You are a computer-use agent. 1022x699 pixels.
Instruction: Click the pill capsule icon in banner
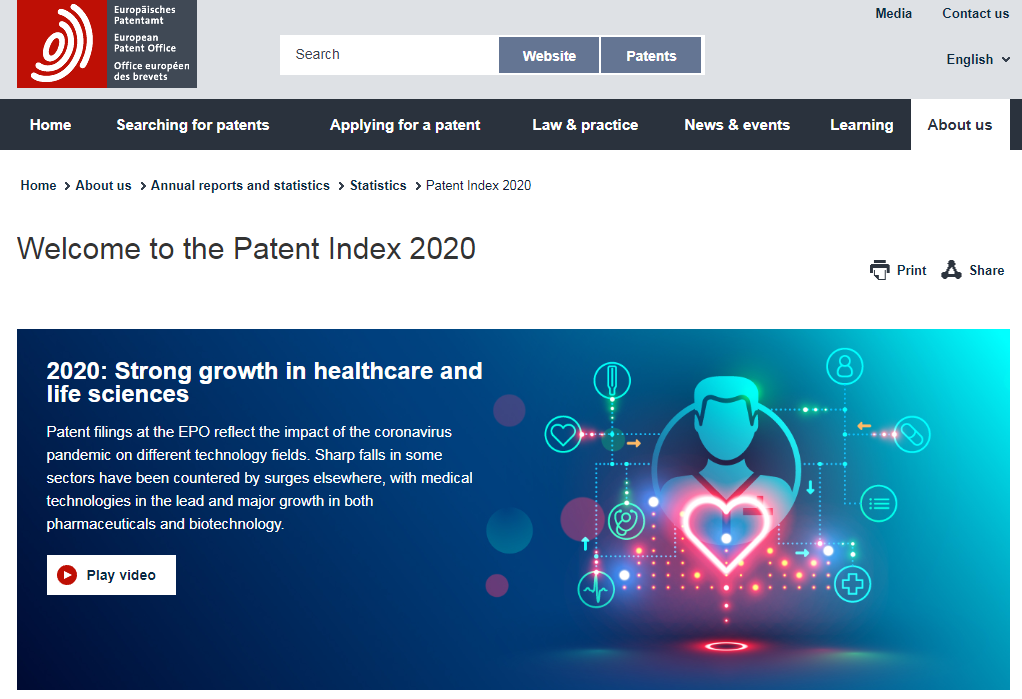point(911,434)
